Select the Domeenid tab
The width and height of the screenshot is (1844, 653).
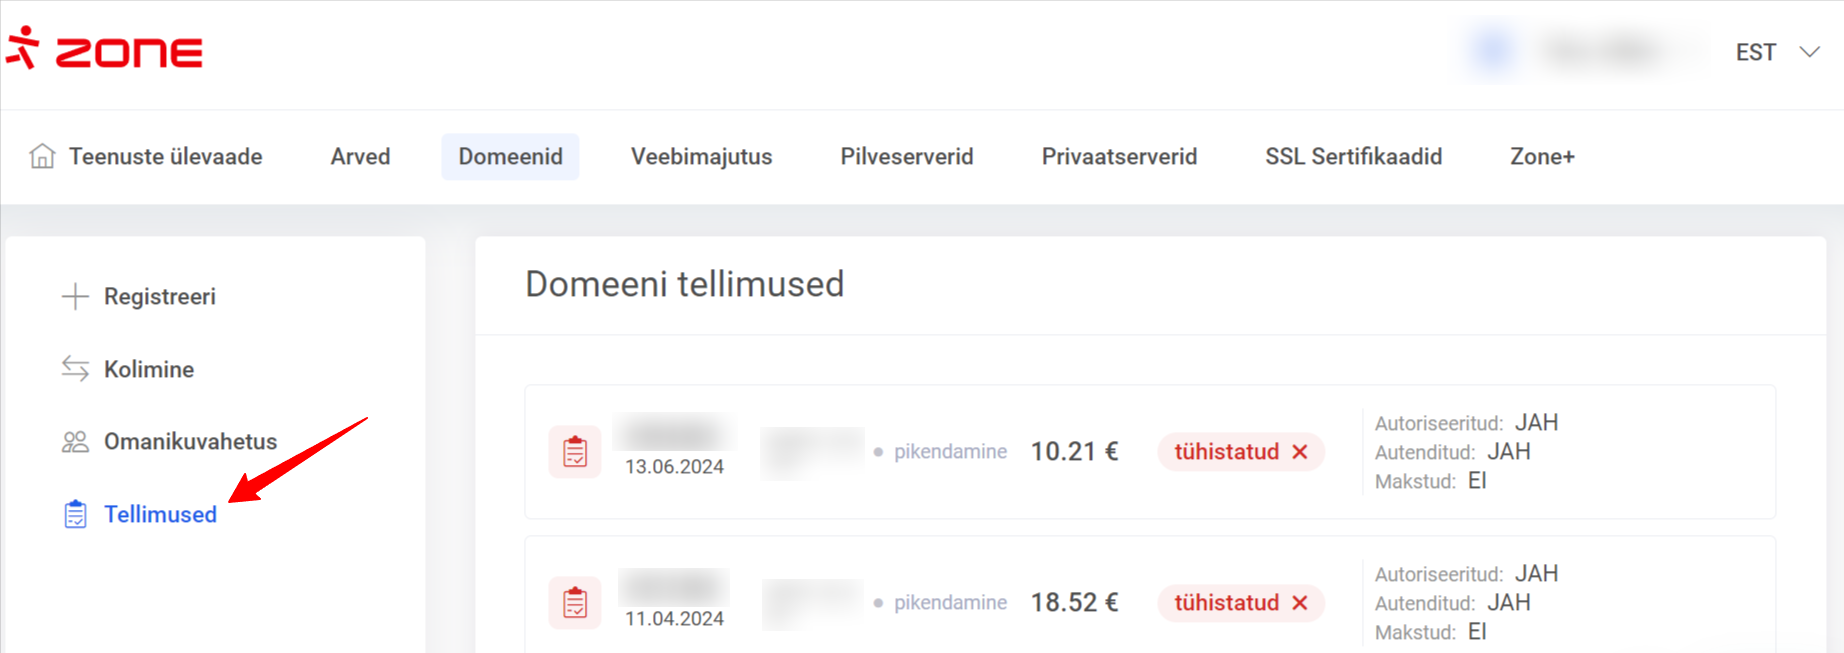[510, 157]
